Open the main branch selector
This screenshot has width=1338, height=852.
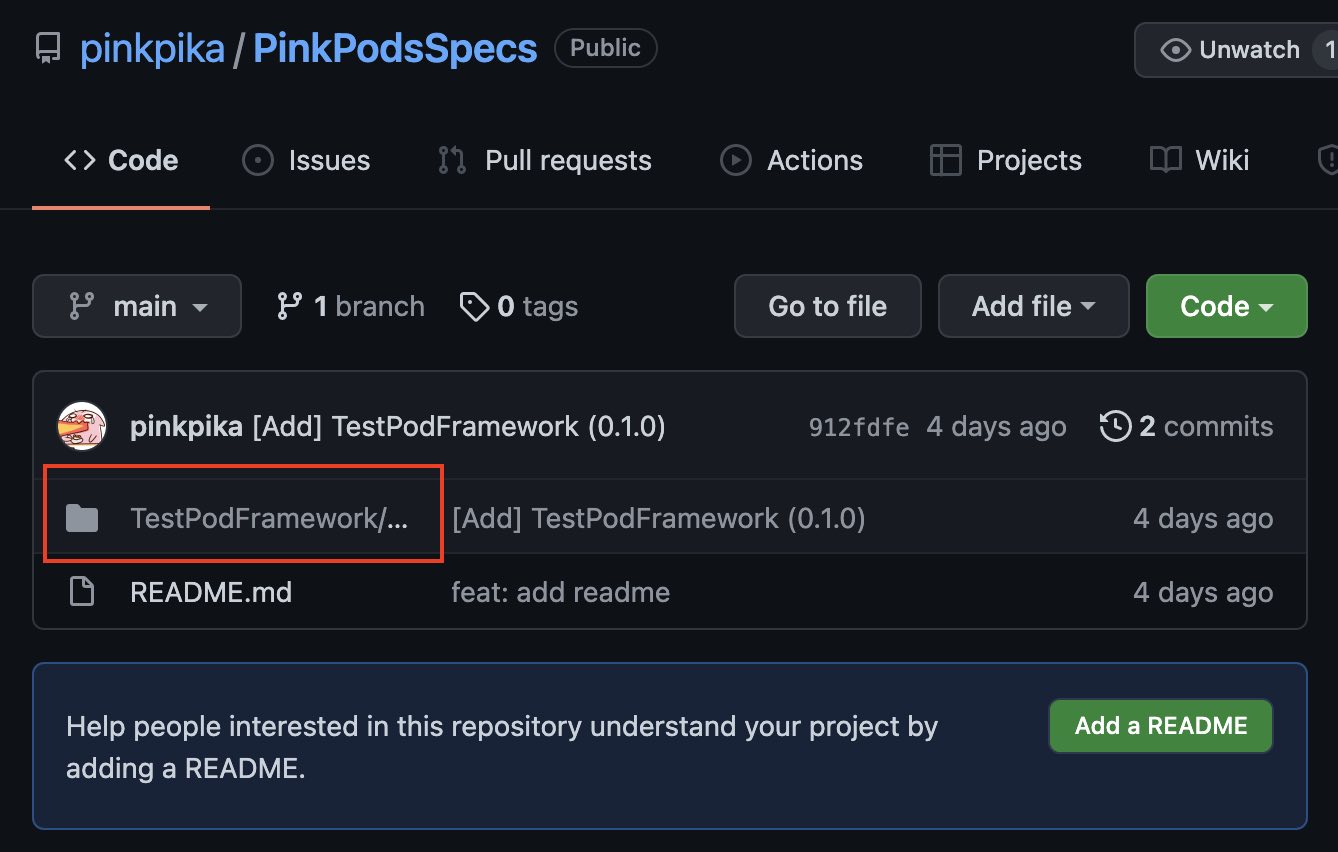coord(137,306)
